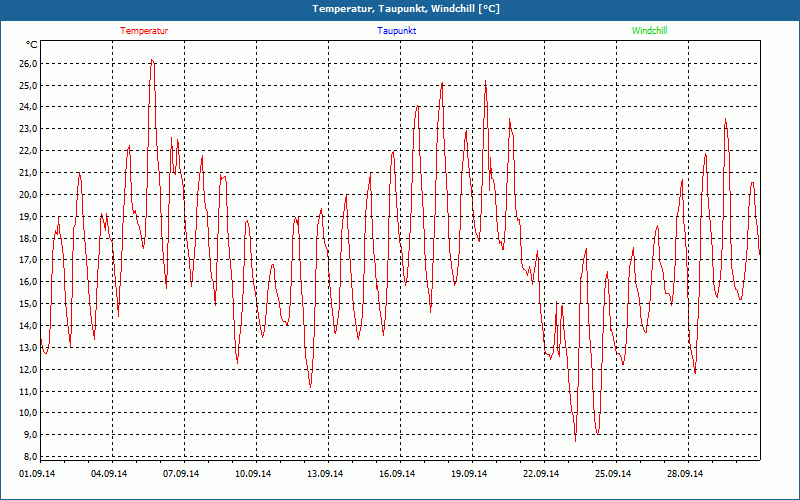800x500 pixels.
Task: Click the 17,0 y-axis label
Action: pyautogui.click(x=28, y=260)
